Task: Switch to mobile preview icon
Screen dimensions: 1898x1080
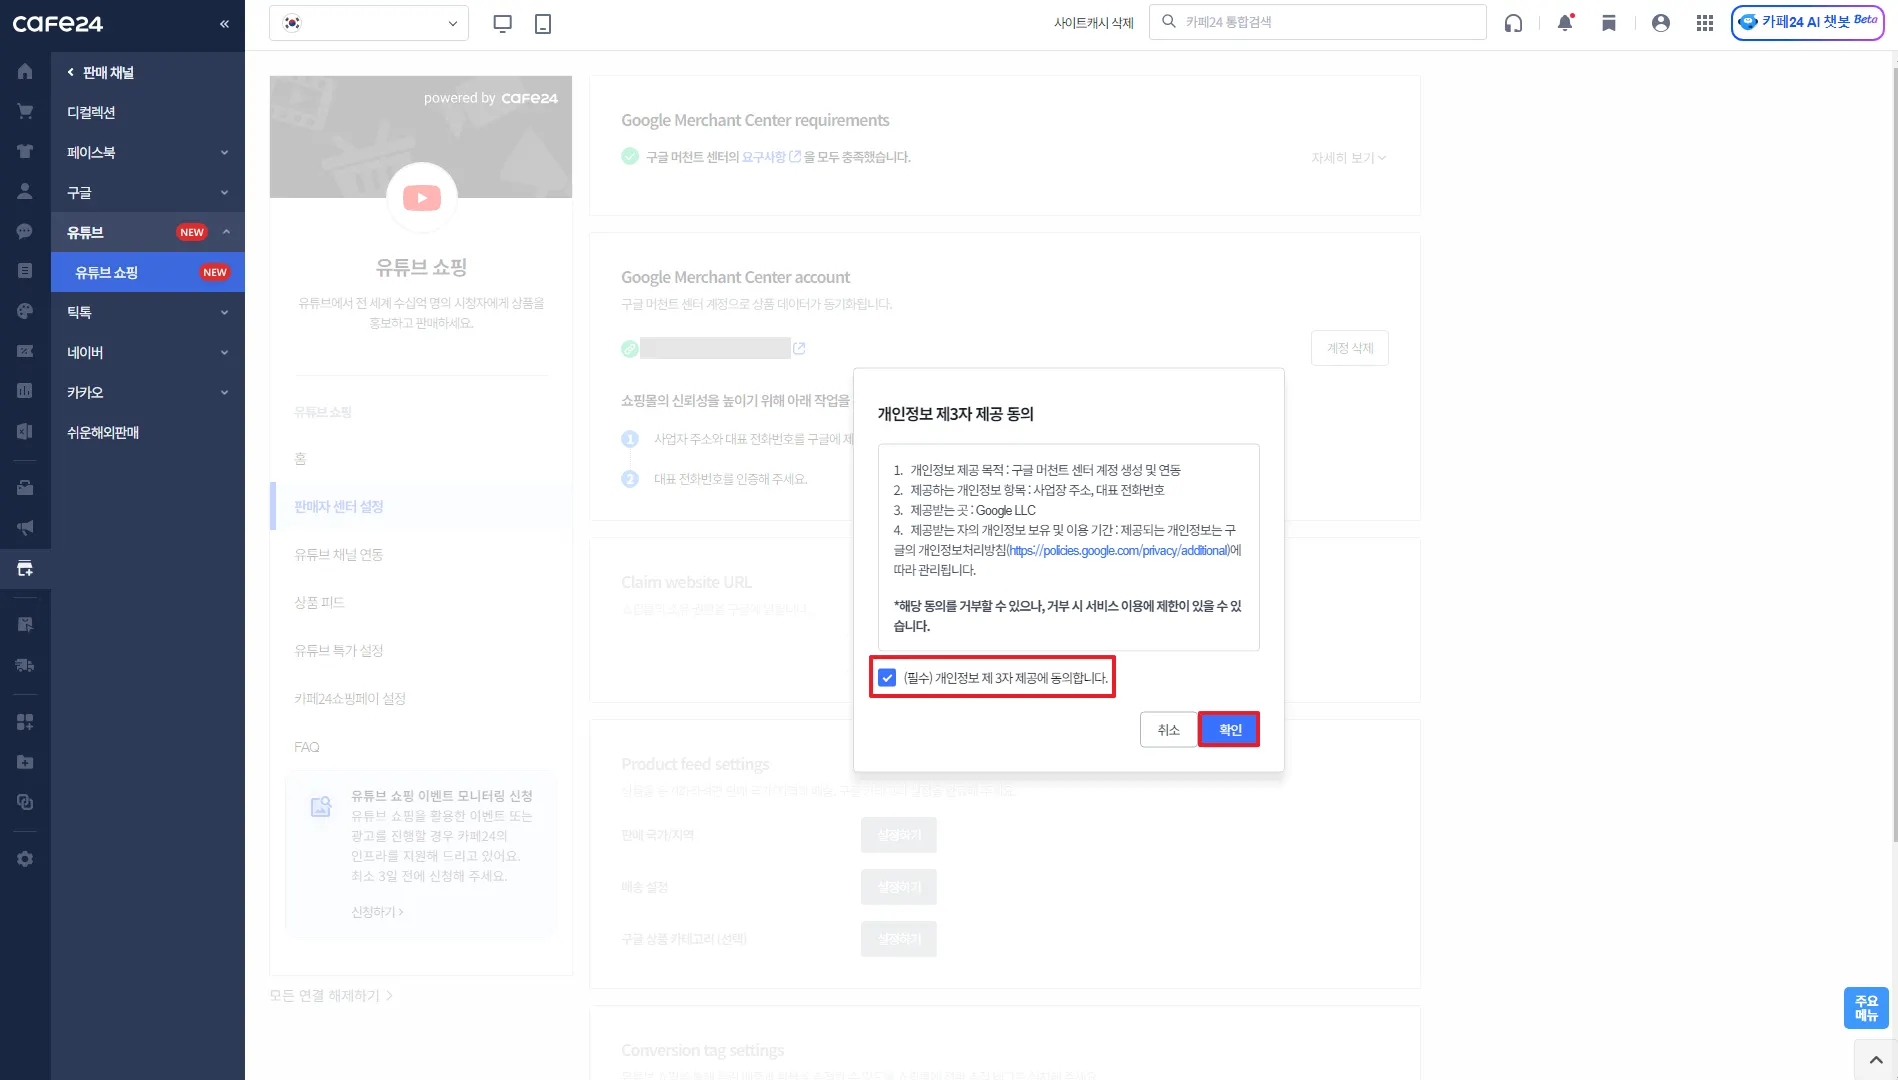Action: point(543,23)
